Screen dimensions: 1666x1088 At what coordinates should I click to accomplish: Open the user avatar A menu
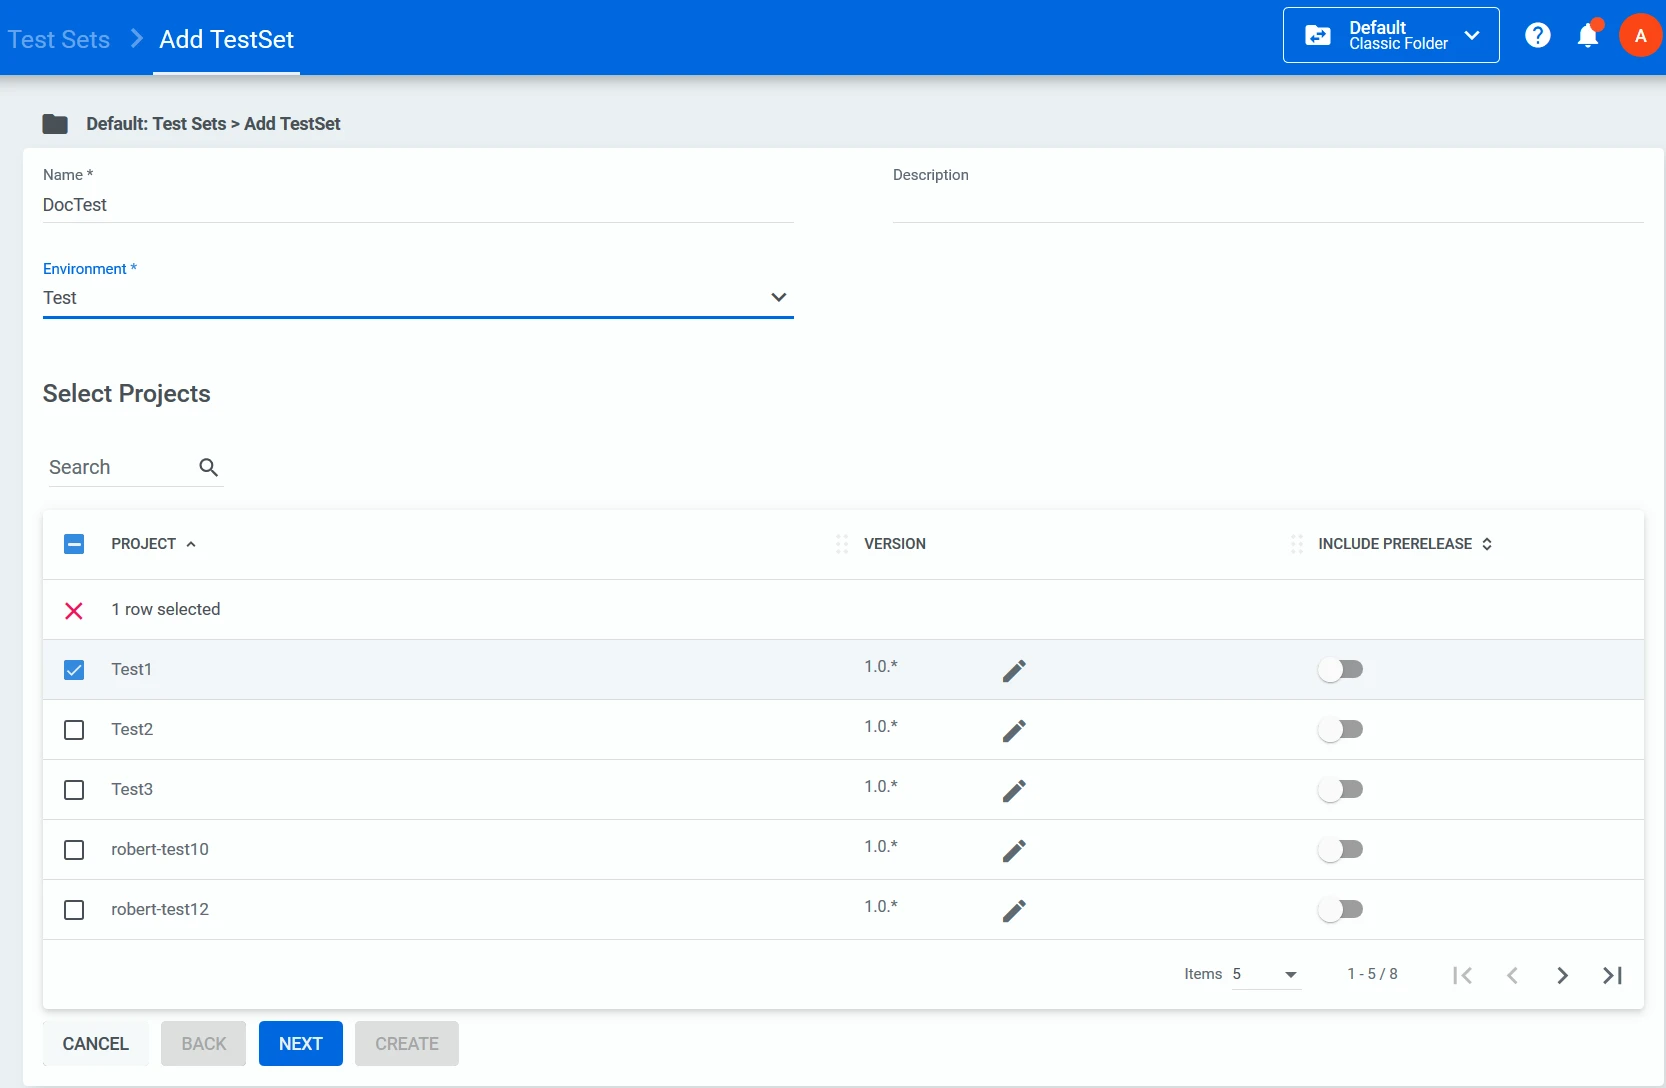click(x=1640, y=36)
